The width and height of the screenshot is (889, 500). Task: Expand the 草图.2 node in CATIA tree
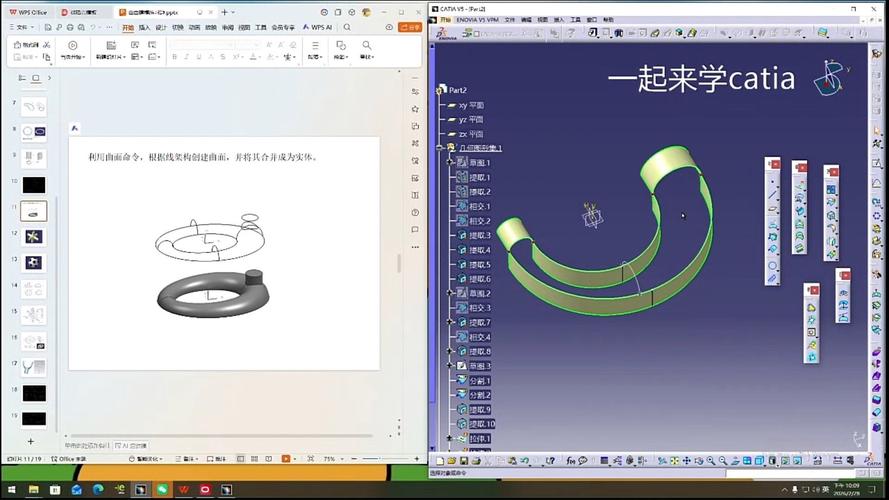(x=450, y=293)
